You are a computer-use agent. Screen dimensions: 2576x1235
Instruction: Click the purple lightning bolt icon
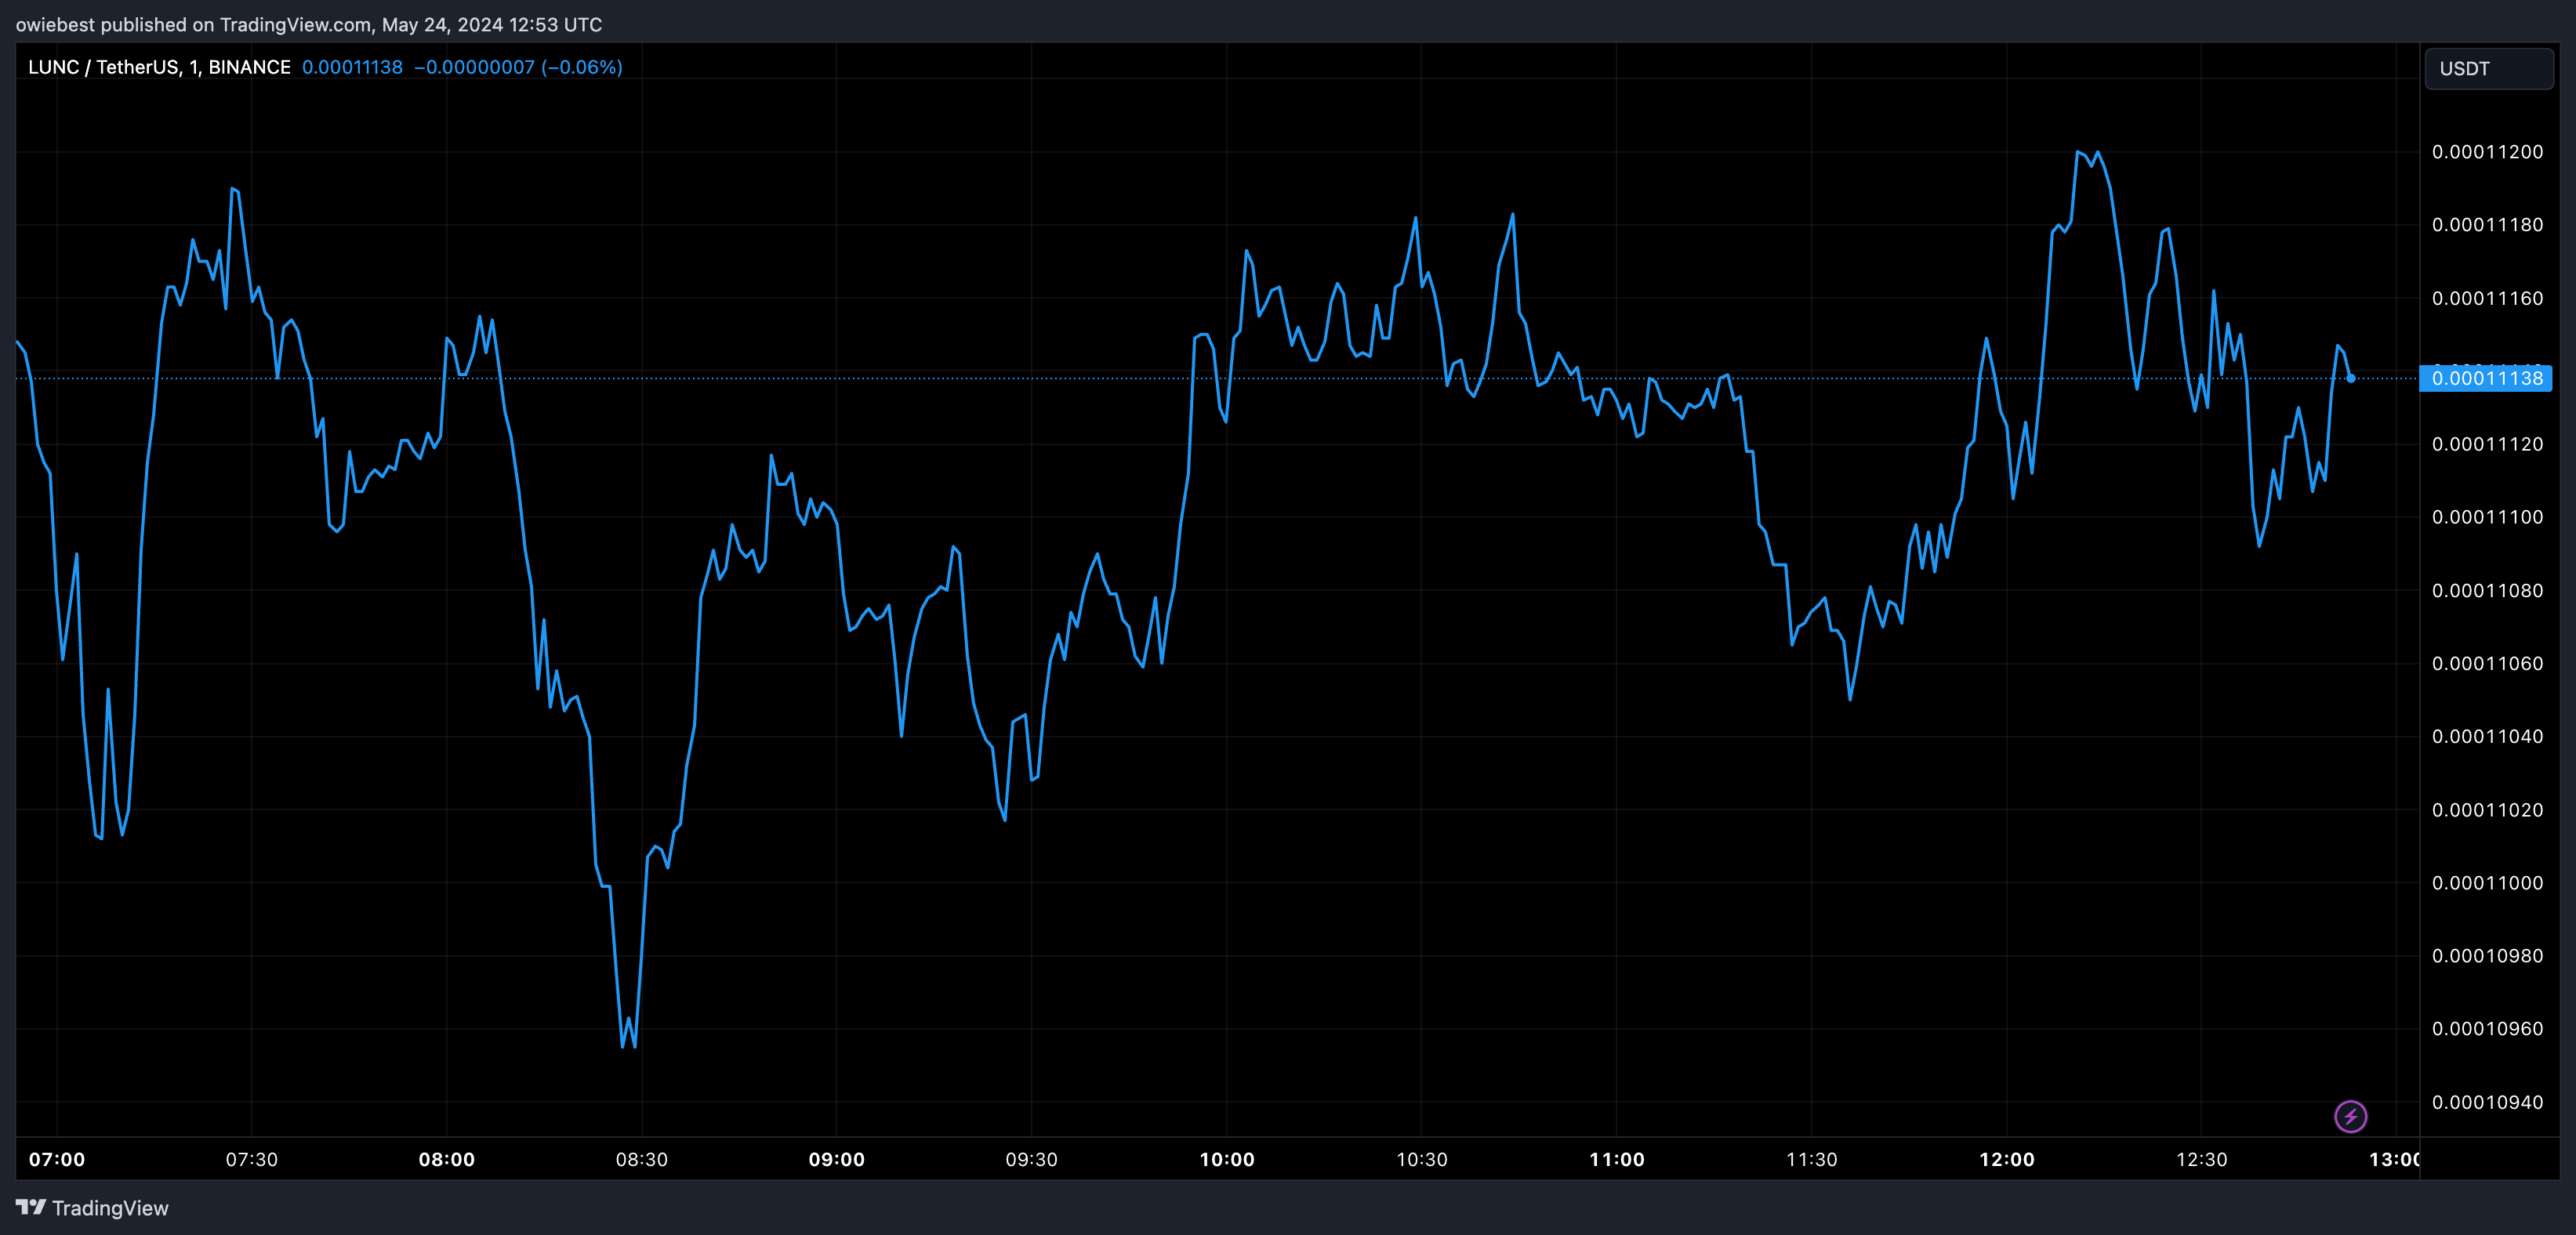2350,1116
